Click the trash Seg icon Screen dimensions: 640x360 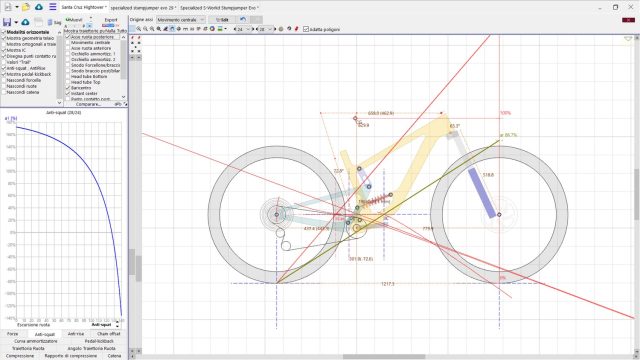54,22
